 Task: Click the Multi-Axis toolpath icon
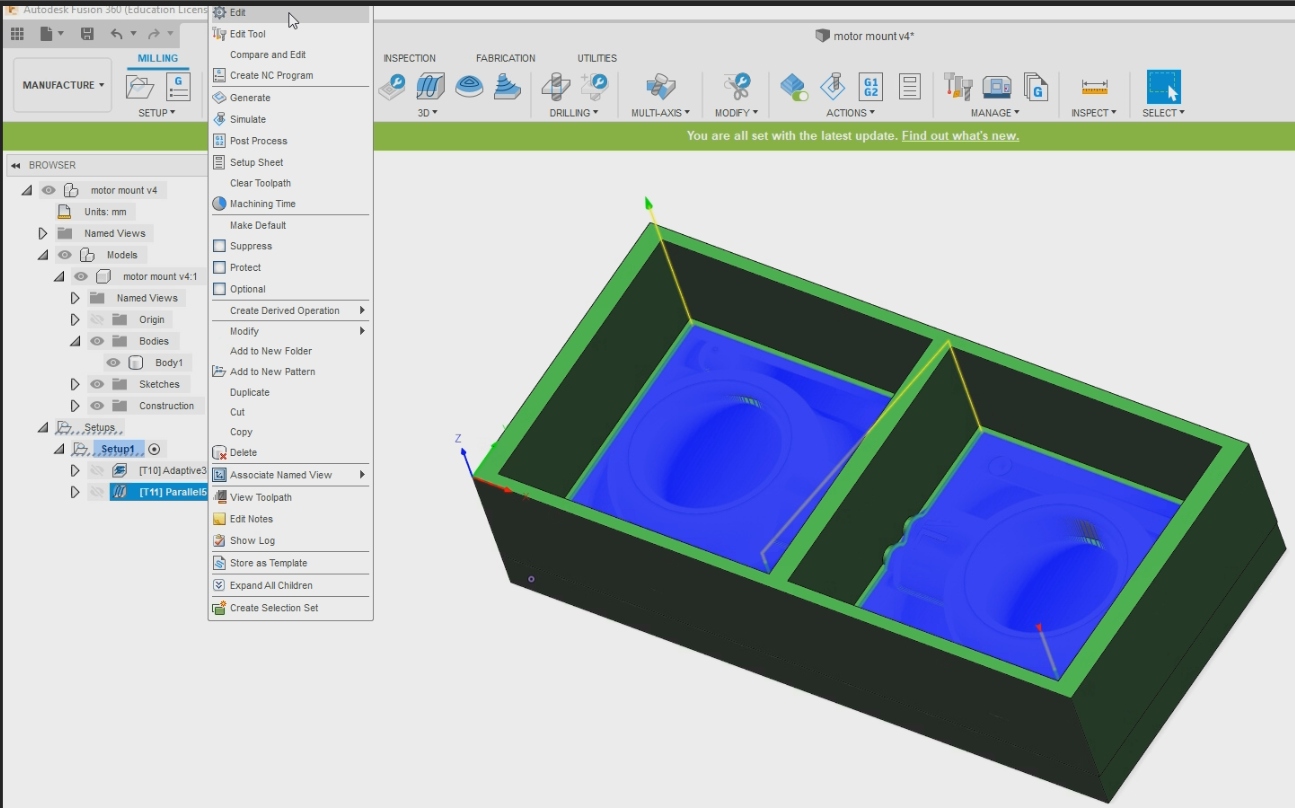(660, 87)
